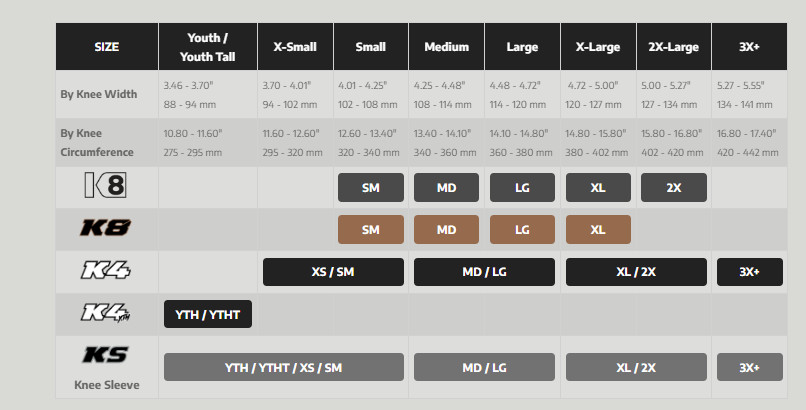Screen dimensions: 806x410
Task: Click the 12.60 - 13.40" circumference value
Action: pos(367,133)
